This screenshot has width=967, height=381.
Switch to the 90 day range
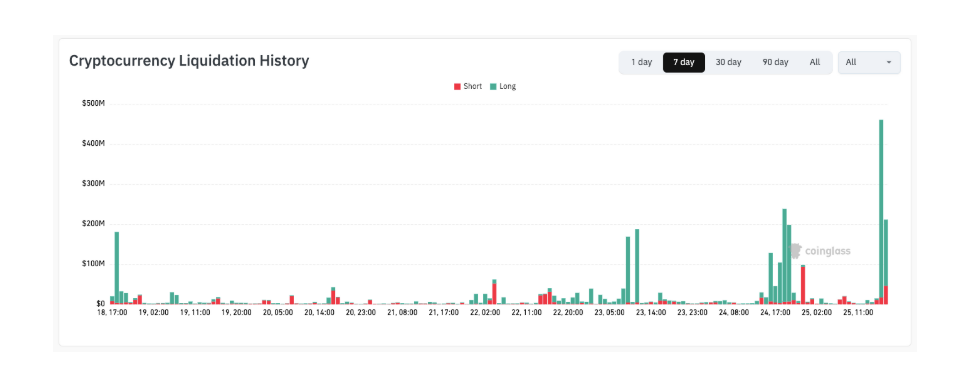coord(775,62)
